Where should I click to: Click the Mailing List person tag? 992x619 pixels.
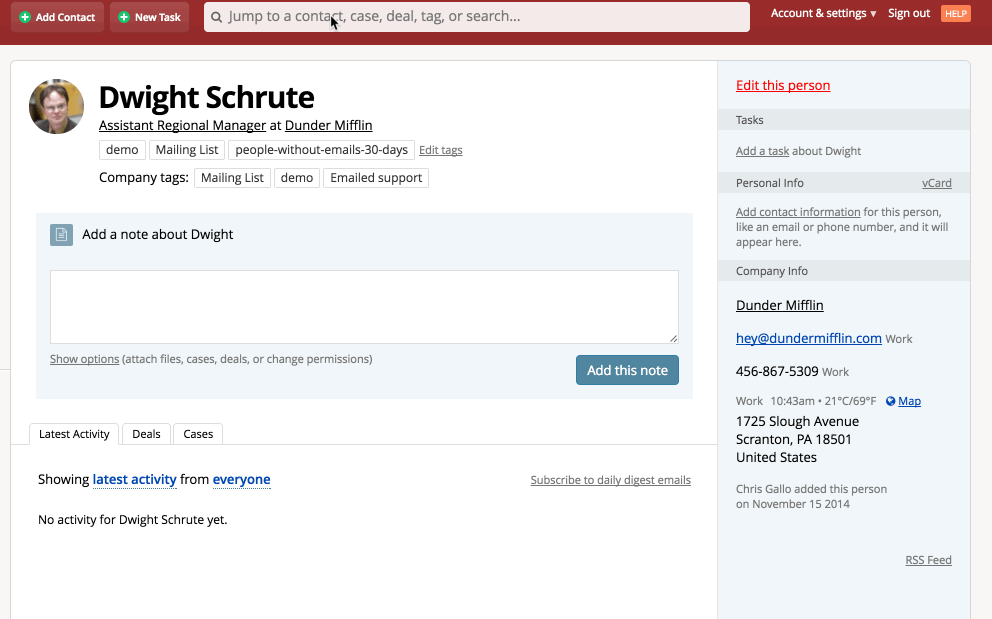[187, 150]
